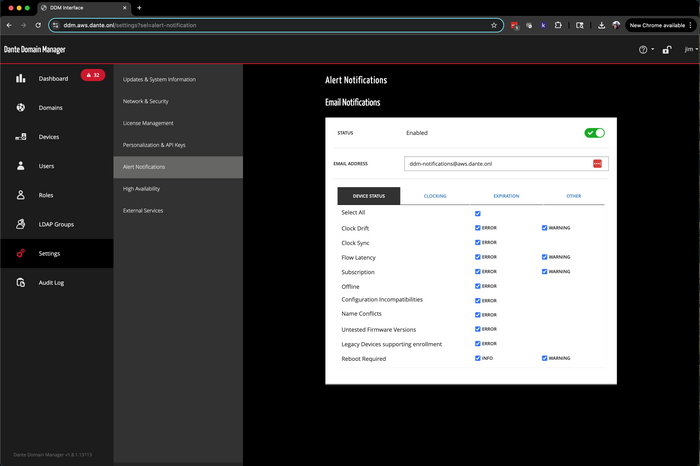
Task: Open Updates & System Information settings
Action: pyautogui.click(x=178, y=79)
